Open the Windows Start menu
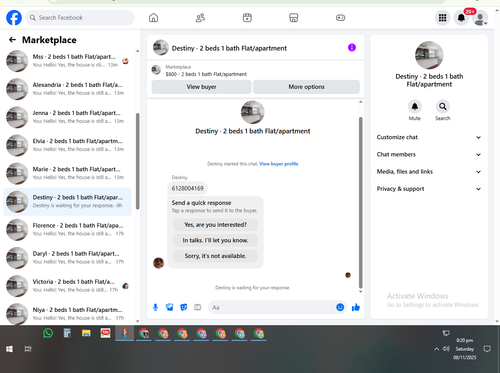This screenshot has width=500, height=373. click(9, 349)
